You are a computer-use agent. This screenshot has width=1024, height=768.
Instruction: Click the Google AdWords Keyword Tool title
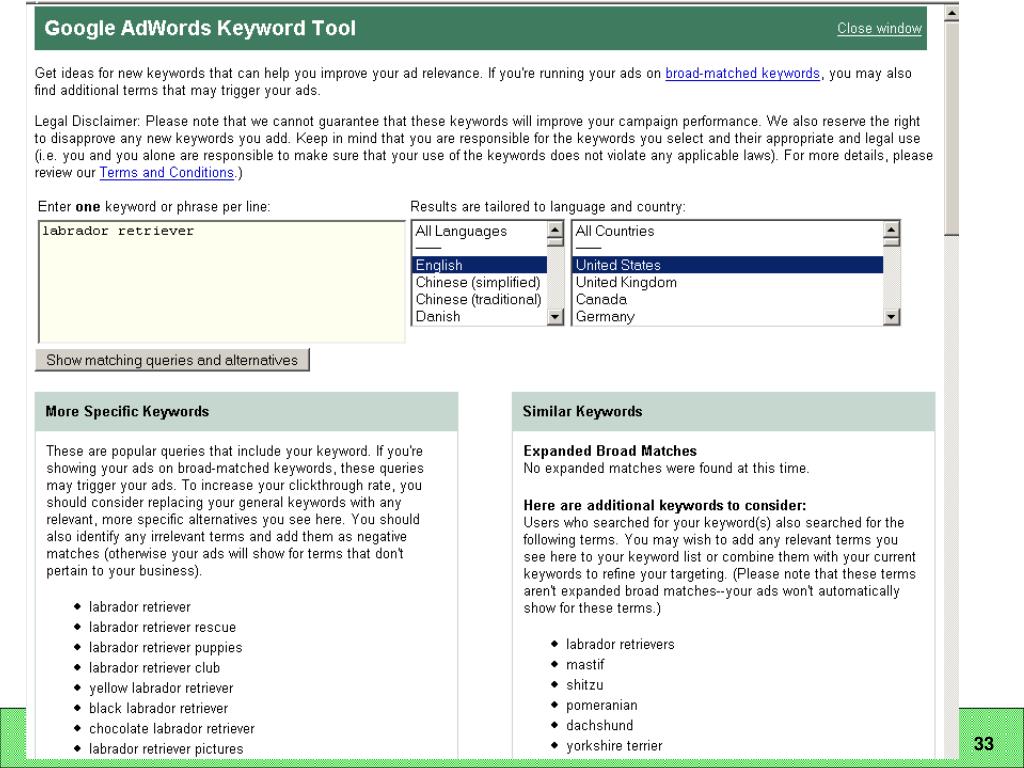click(x=200, y=28)
